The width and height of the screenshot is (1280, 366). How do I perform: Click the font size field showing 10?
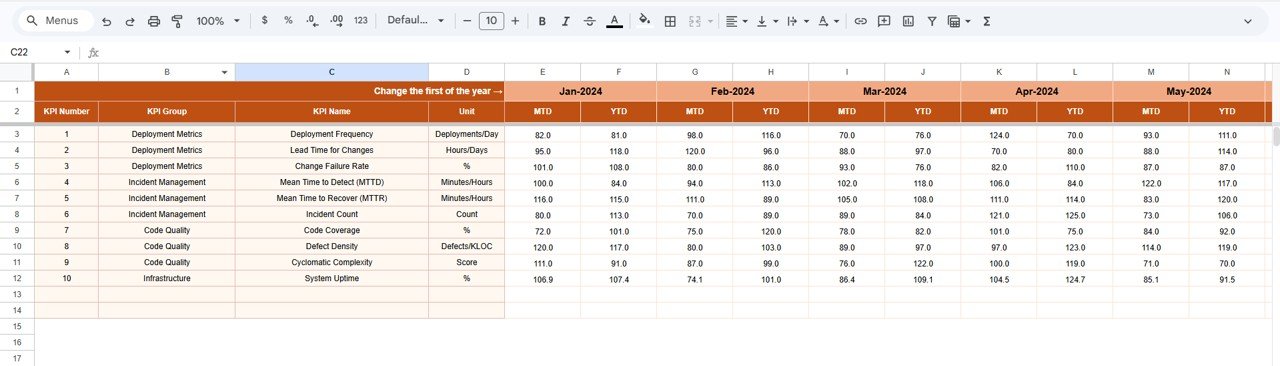(491, 21)
